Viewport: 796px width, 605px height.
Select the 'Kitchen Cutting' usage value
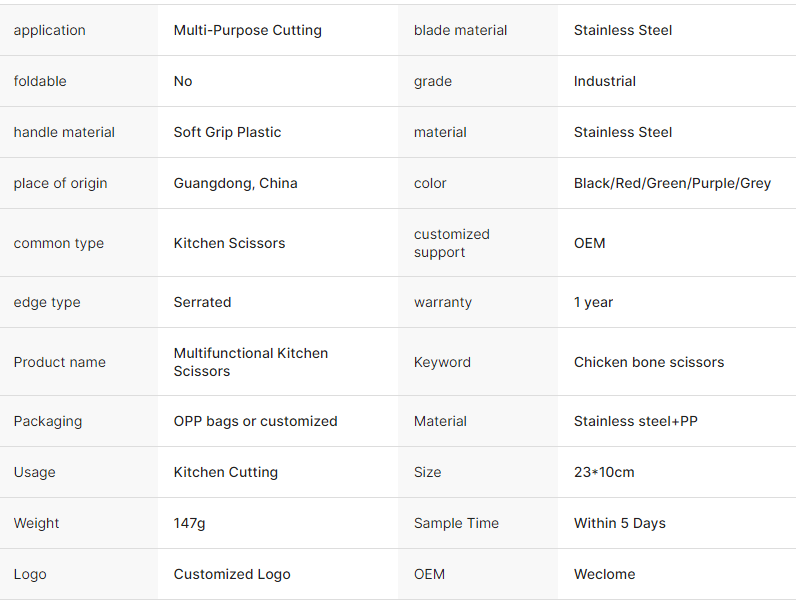click(225, 472)
